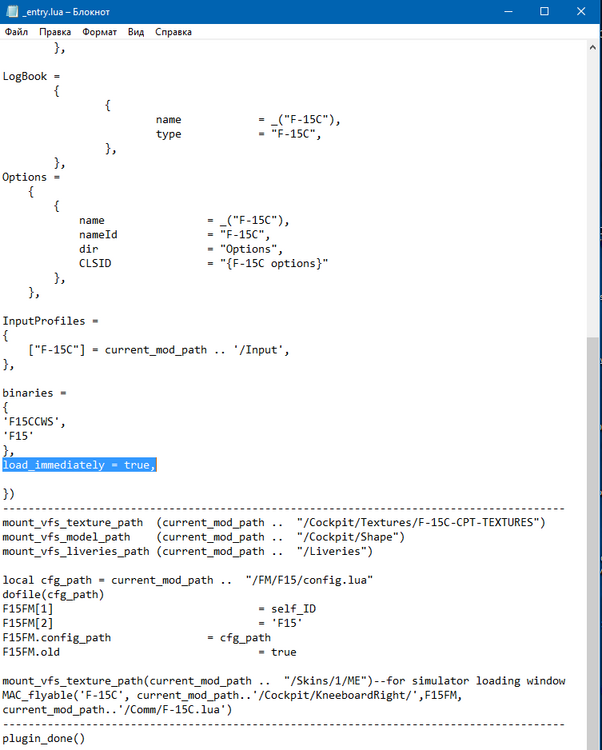
Task: Click the Notepad icon in title bar
Action: point(12,11)
